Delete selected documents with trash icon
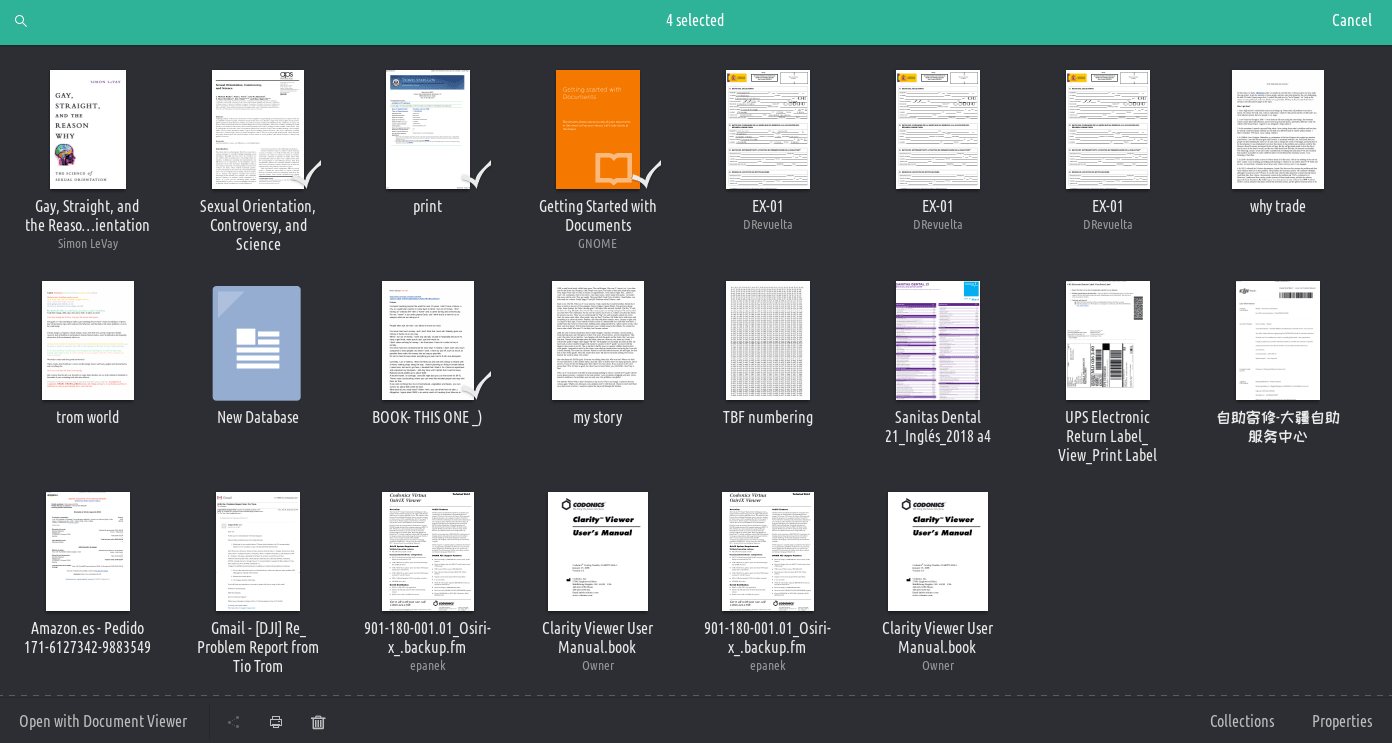1392x743 pixels. 318,721
